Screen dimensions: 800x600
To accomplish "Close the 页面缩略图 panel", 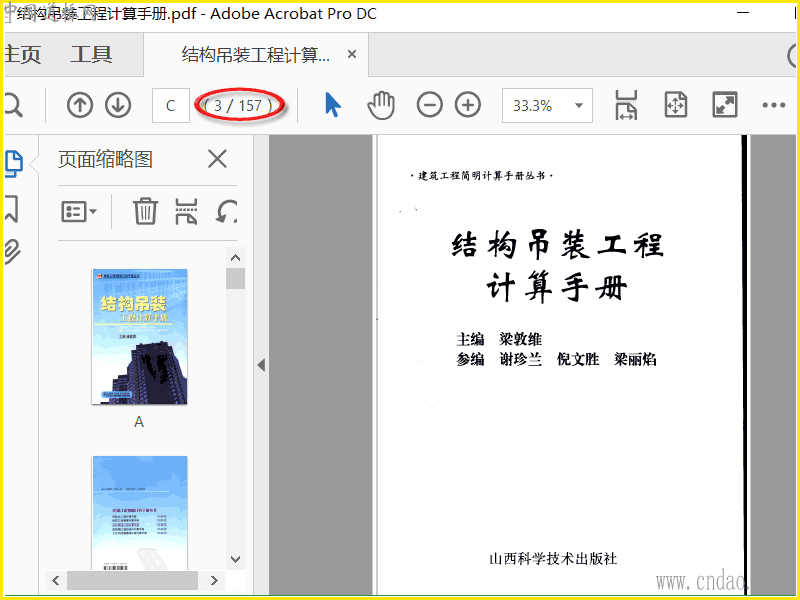I will pyautogui.click(x=217, y=159).
